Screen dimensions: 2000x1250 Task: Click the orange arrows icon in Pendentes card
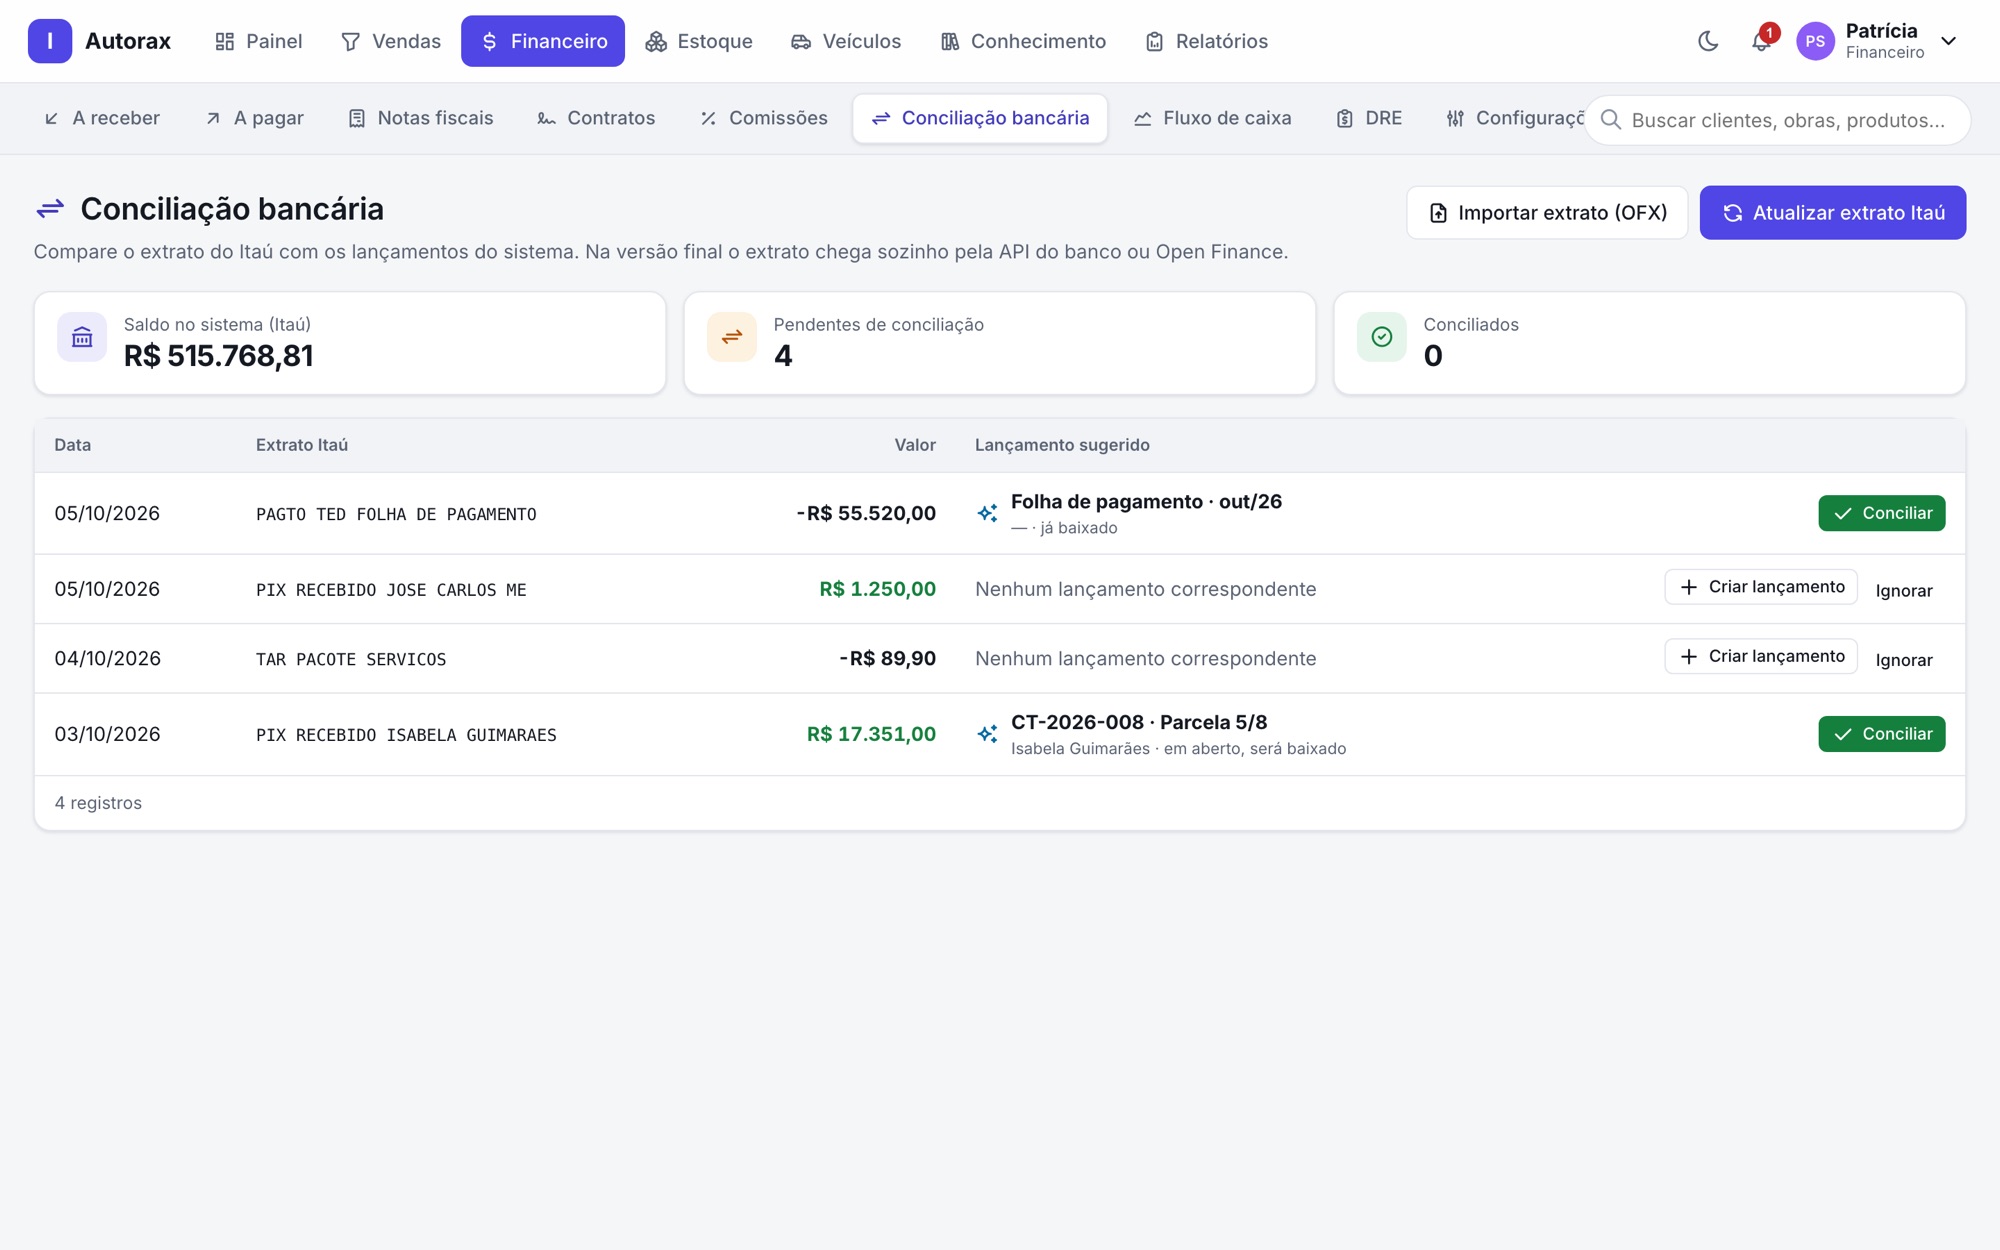(732, 337)
